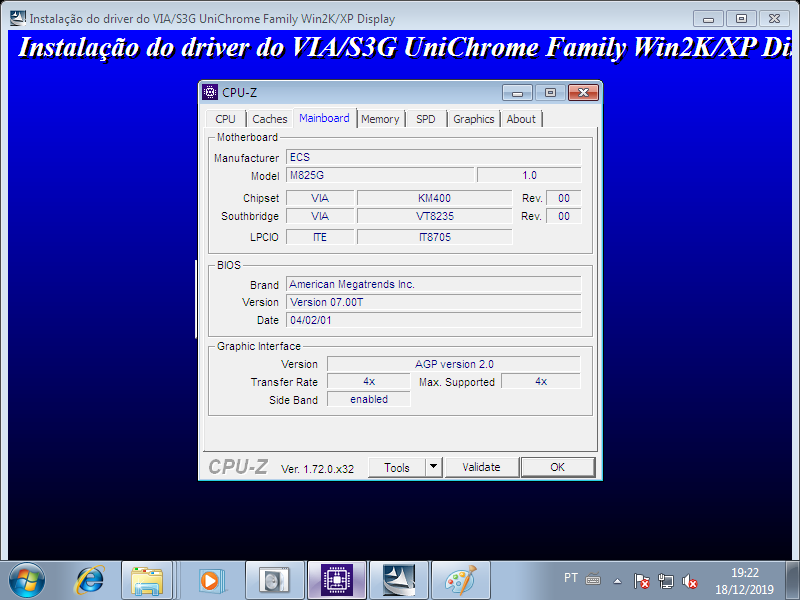
Task: Click the Tools button
Action: [x=396, y=467]
